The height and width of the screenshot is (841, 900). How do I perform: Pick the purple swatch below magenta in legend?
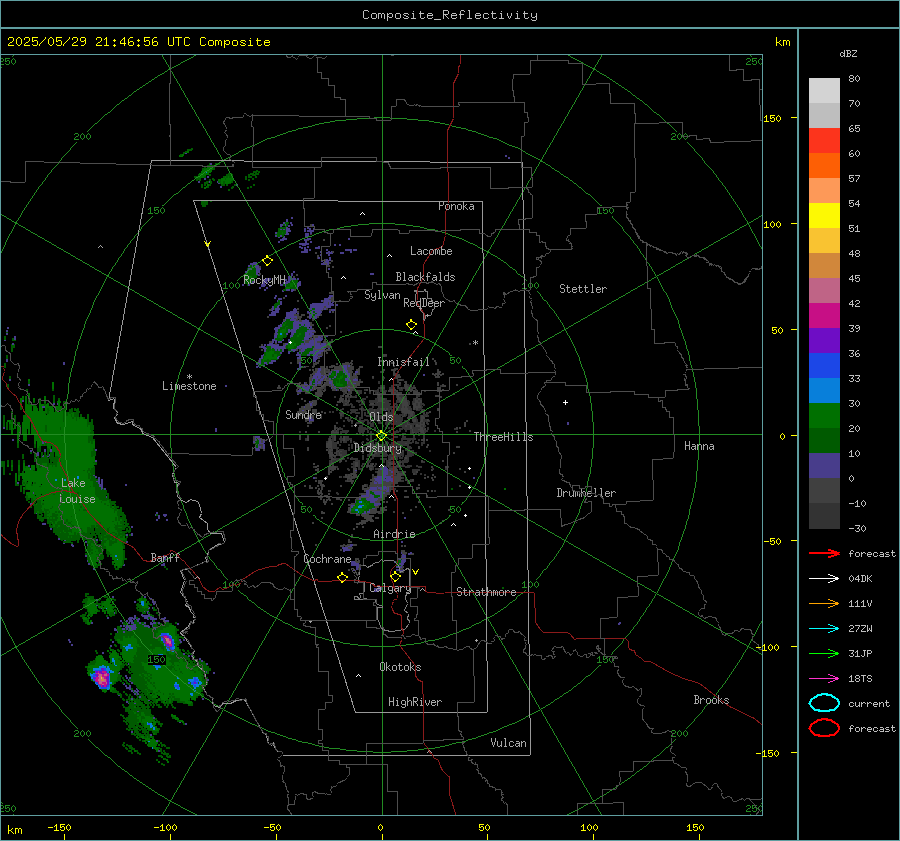click(824, 340)
